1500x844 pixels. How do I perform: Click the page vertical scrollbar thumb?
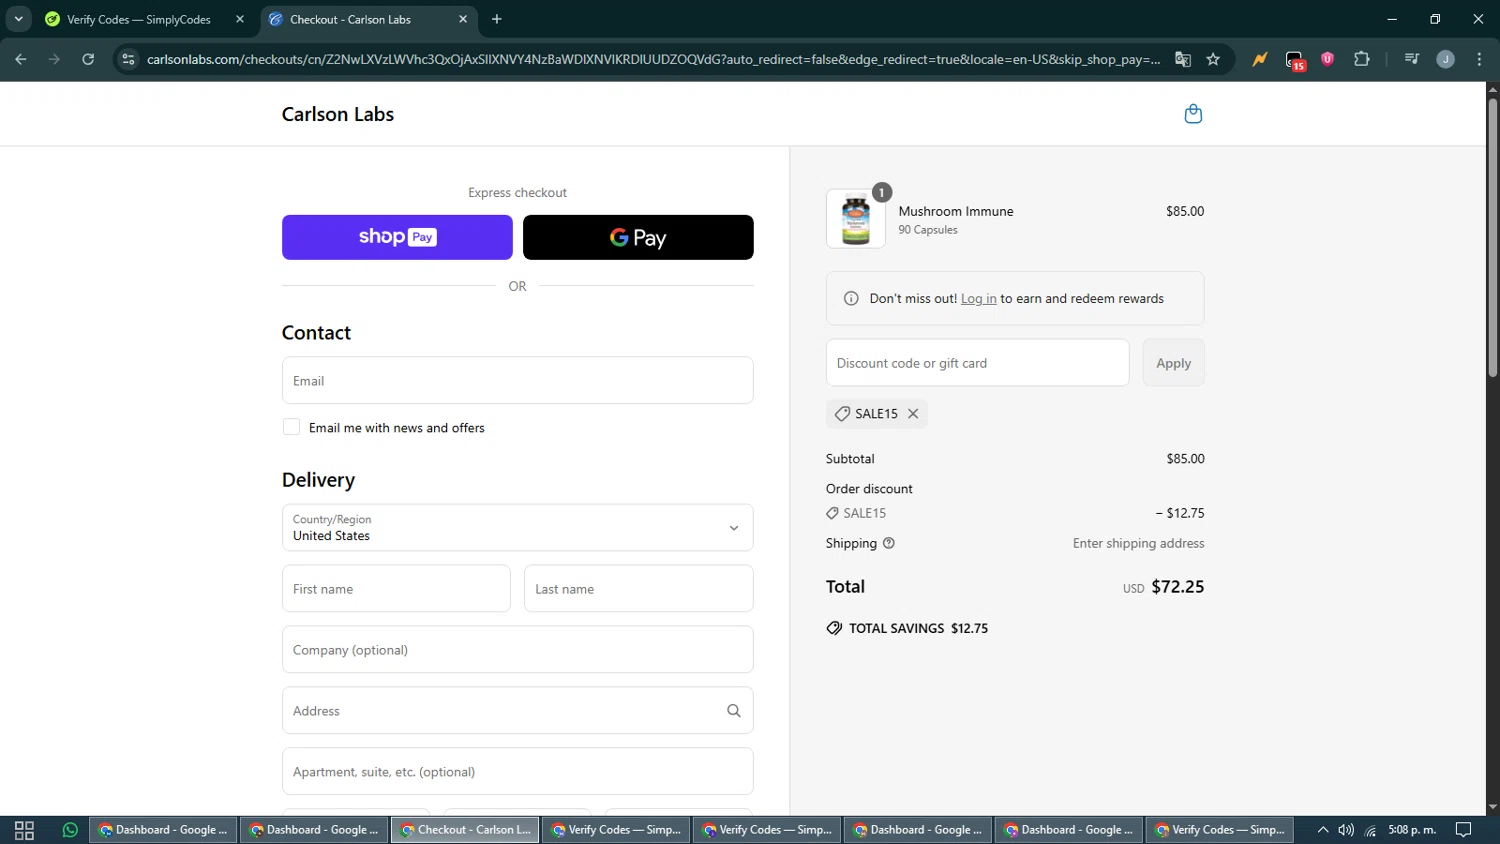1492,238
